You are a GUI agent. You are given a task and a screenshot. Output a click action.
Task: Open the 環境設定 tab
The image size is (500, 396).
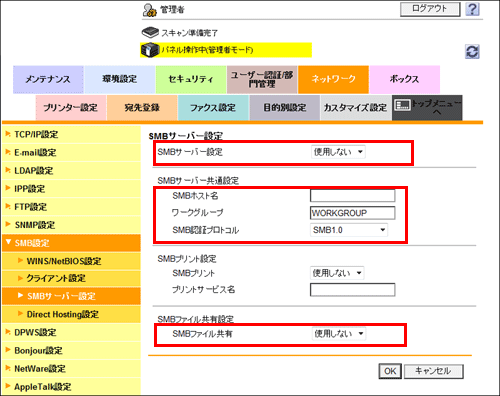(120, 79)
